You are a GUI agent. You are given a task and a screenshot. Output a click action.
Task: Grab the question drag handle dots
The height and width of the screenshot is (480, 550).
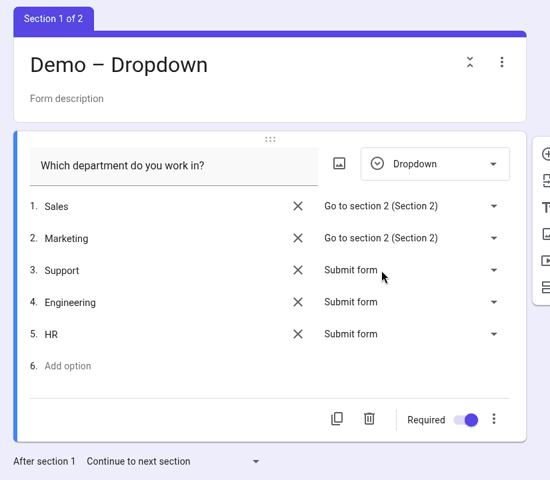[x=270, y=140]
